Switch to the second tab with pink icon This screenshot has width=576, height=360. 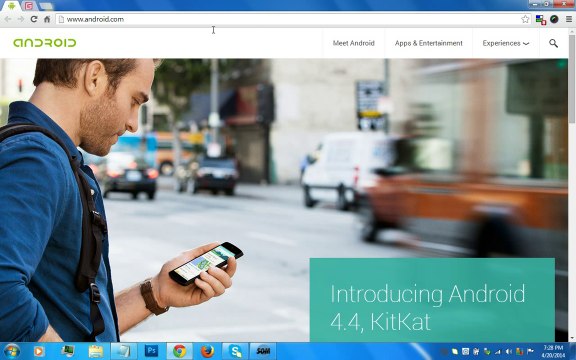[x=29, y=6]
